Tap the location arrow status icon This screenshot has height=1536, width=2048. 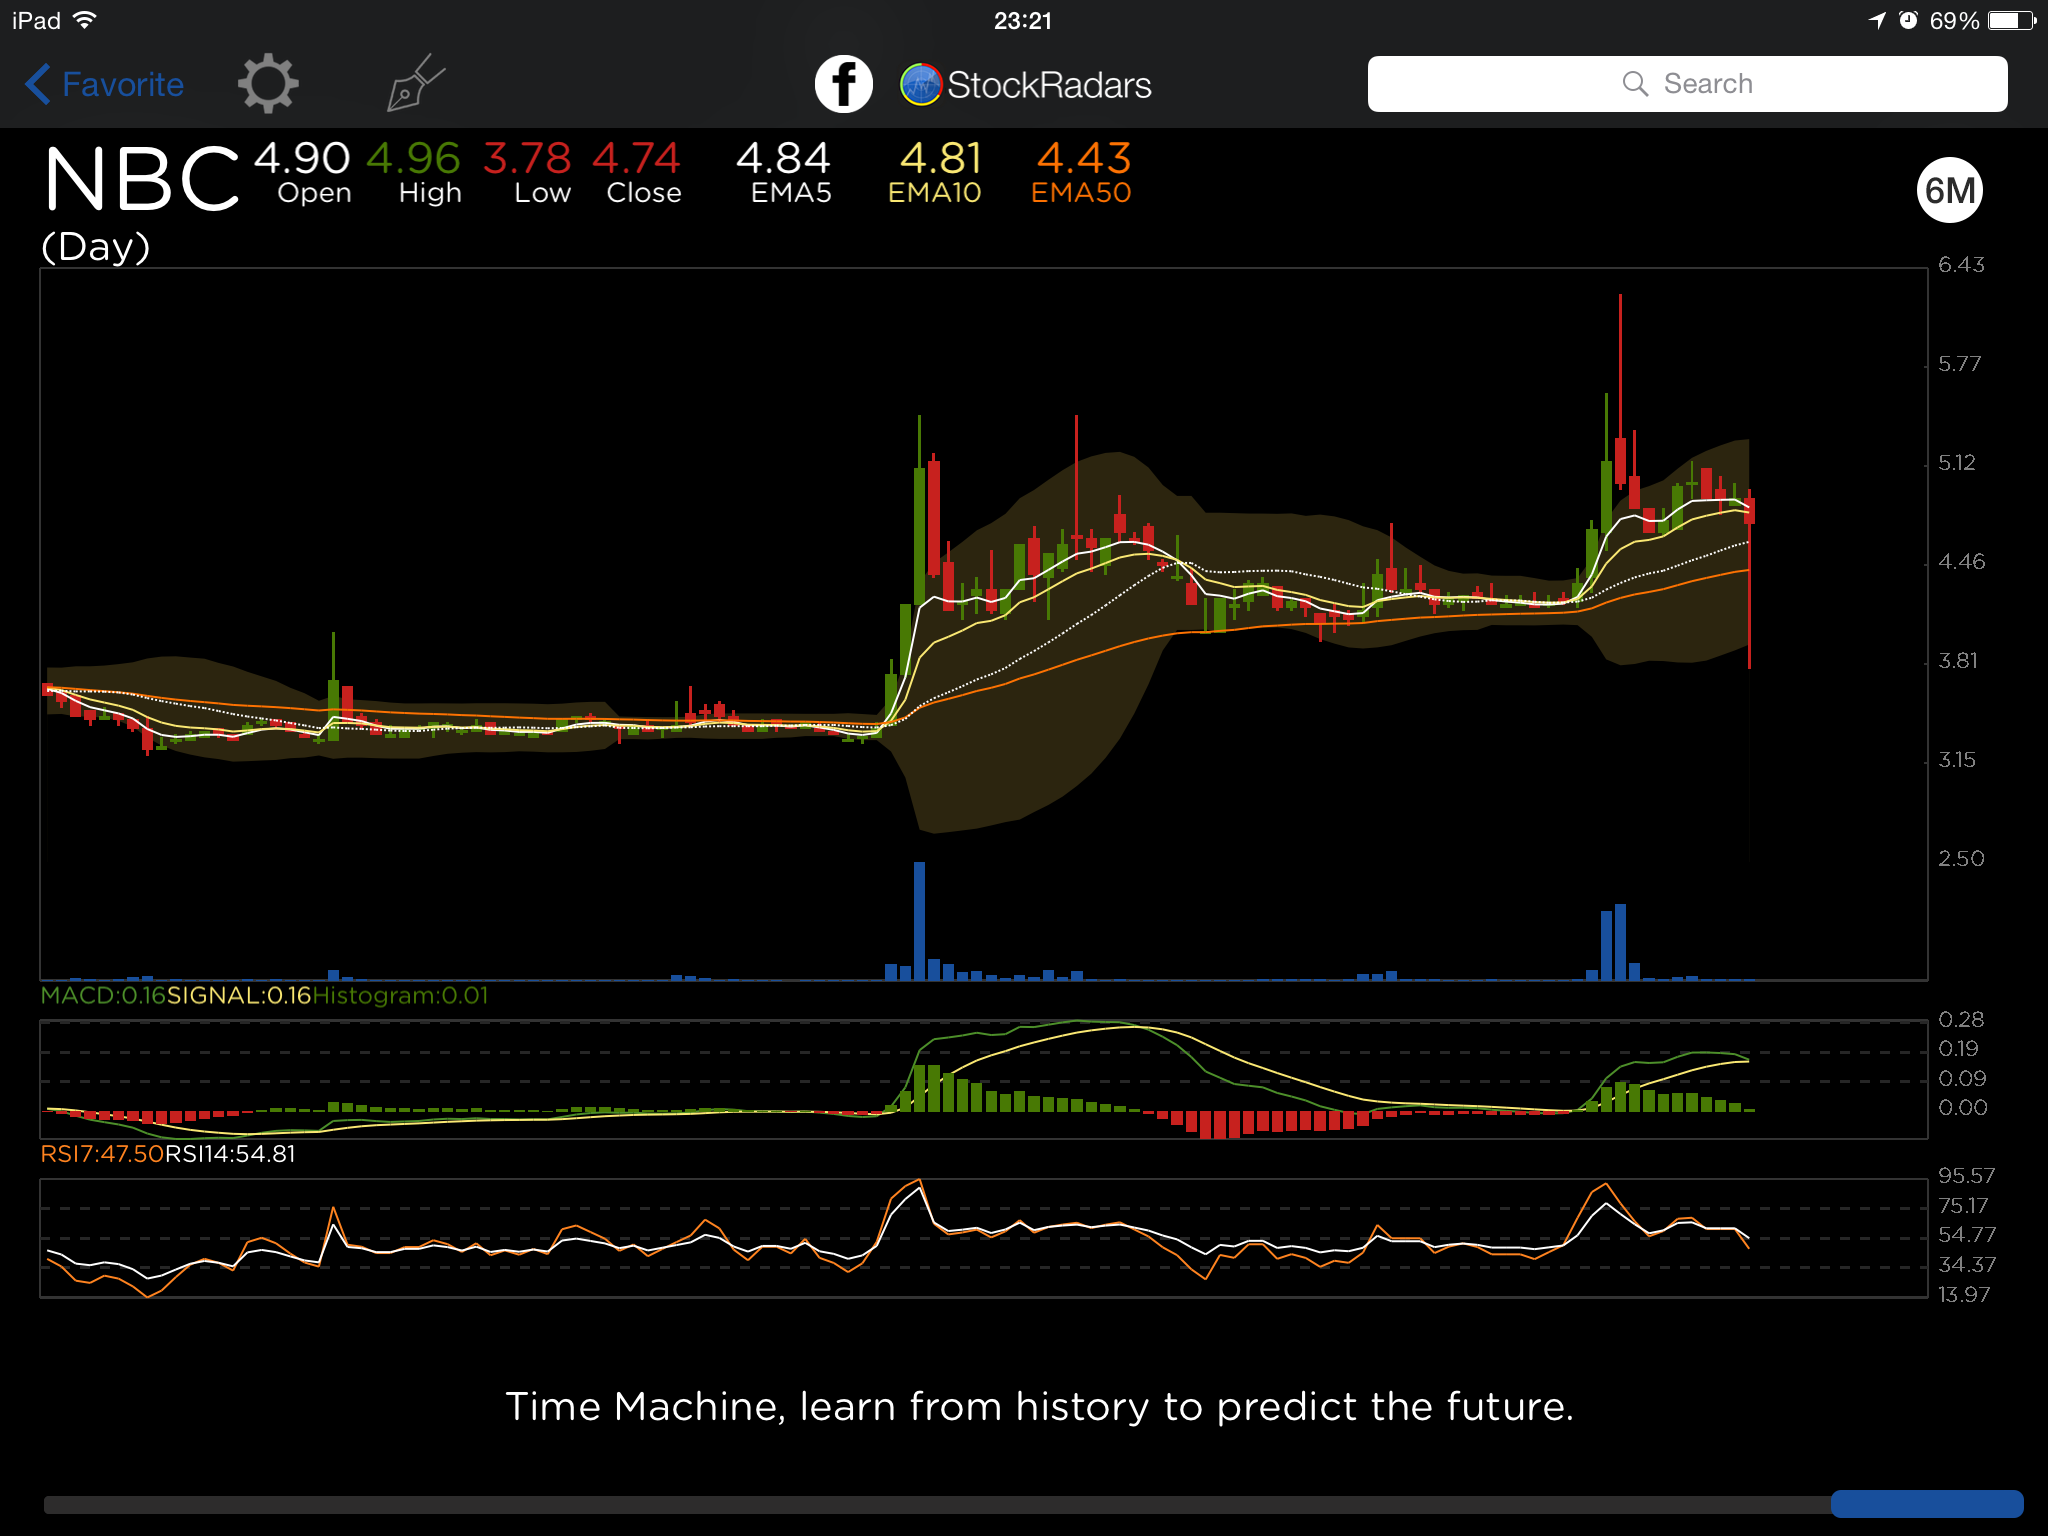point(1876,20)
